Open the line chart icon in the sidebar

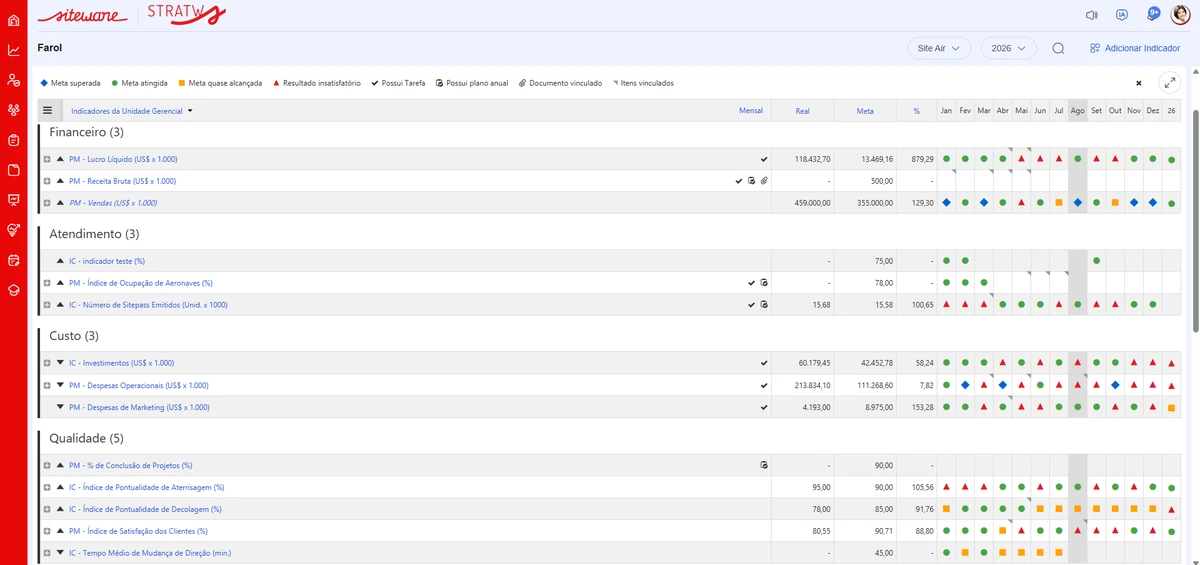point(13,50)
